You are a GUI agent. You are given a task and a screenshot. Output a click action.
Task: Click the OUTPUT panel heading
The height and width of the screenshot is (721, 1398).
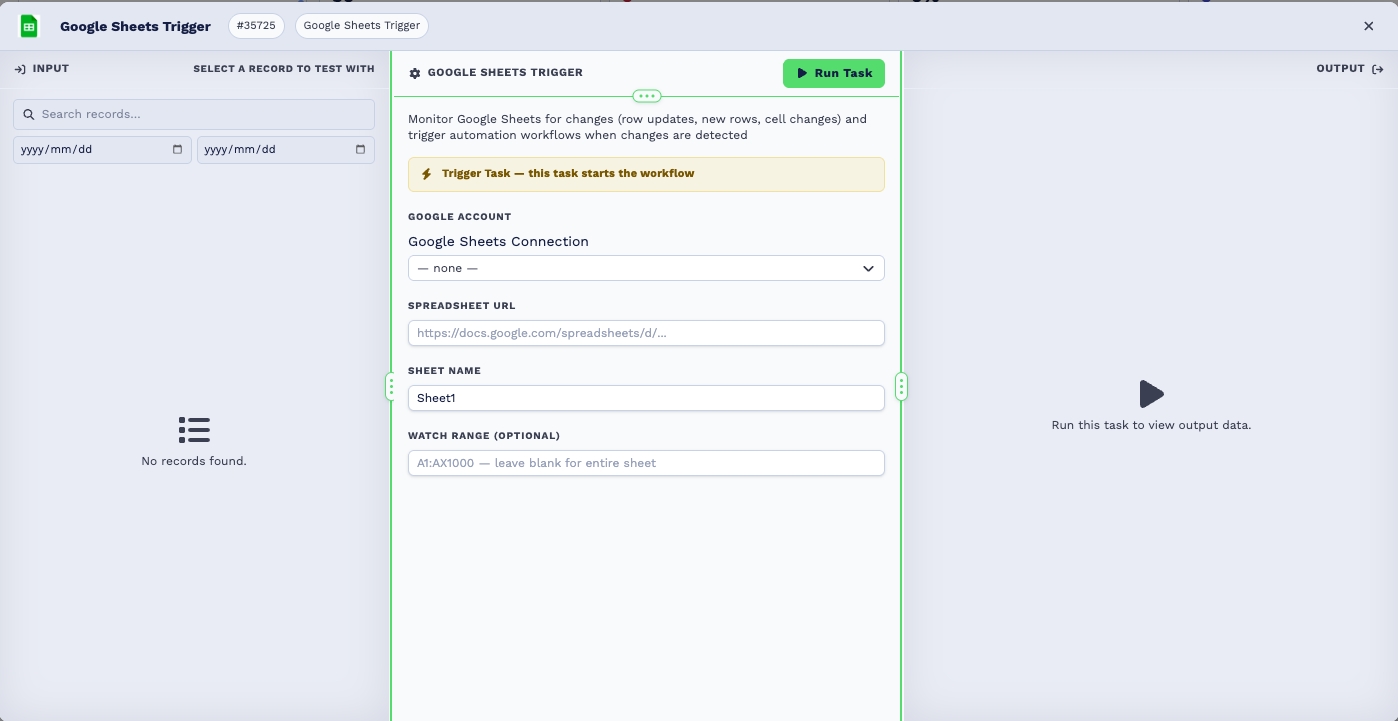tap(1340, 69)
